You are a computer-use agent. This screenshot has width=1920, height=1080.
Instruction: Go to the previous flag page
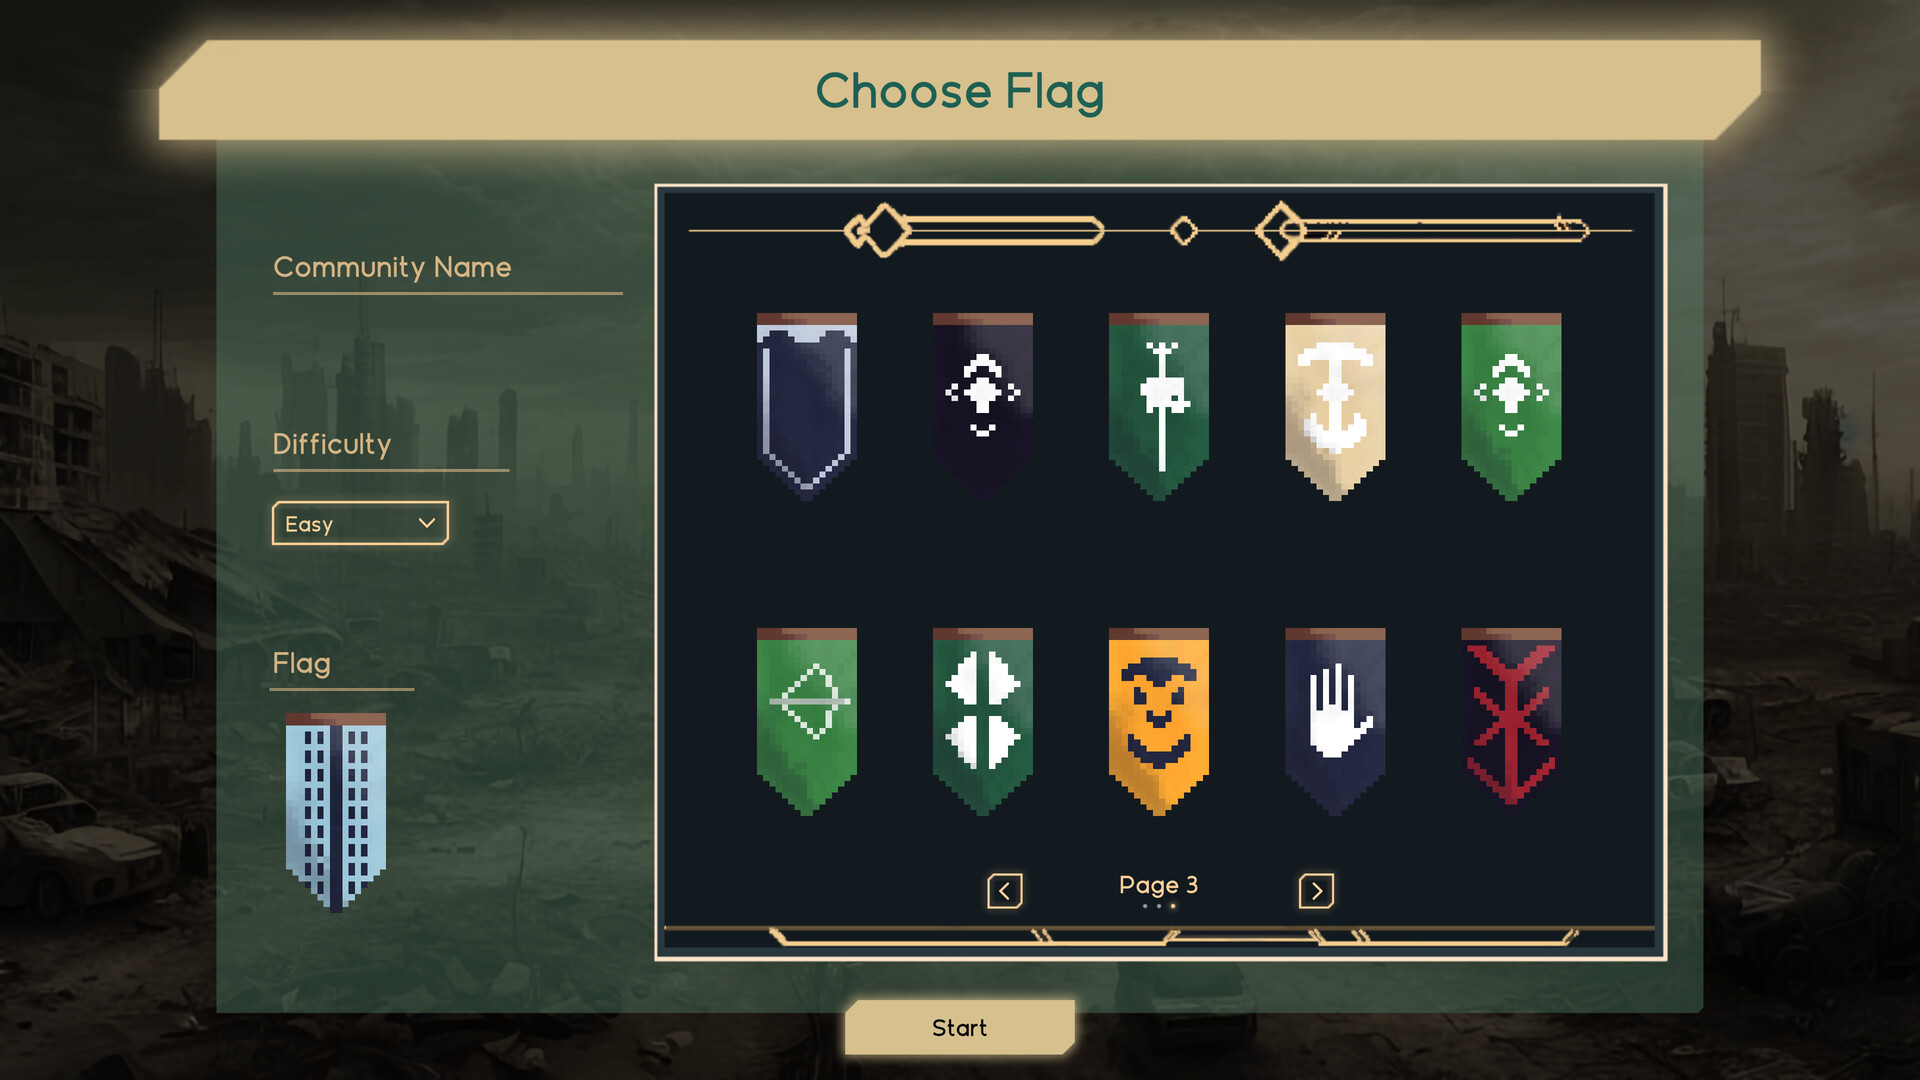(x=1004, y=890)
